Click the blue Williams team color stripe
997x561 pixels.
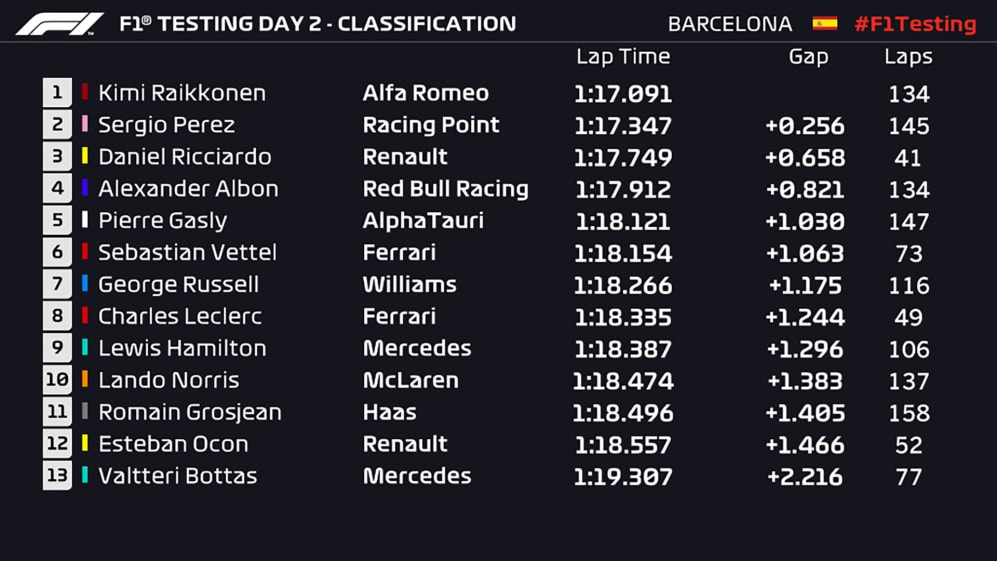[85, 285]
